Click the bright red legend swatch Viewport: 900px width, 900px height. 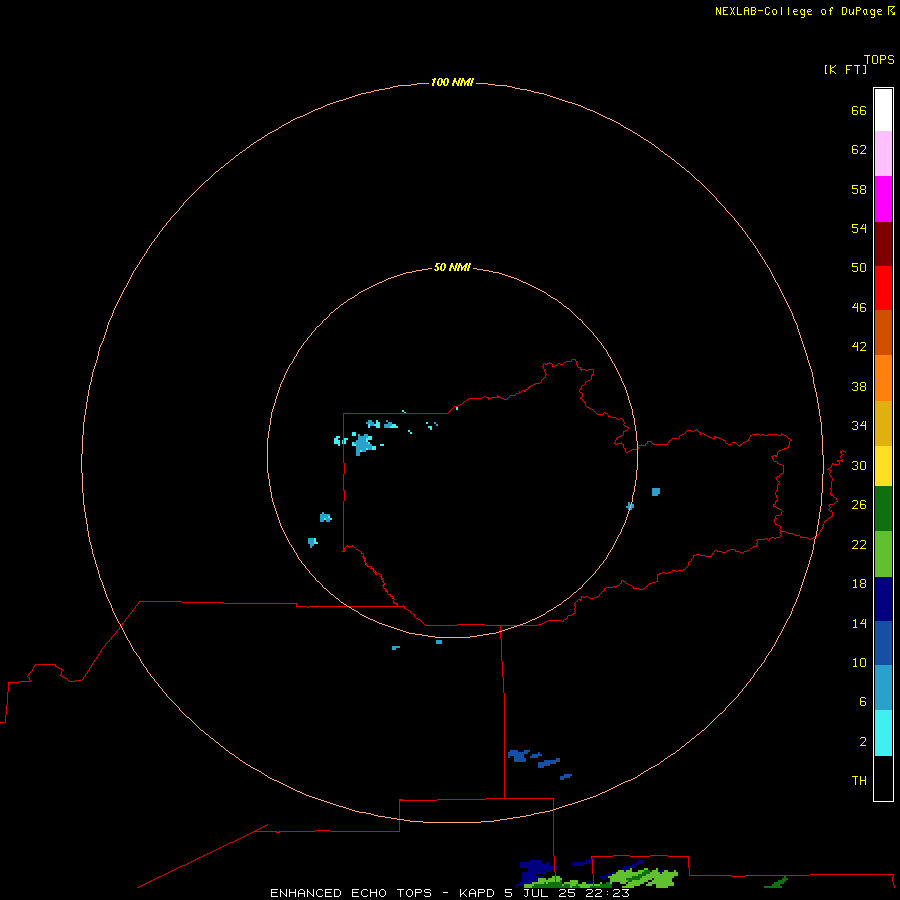[x=883, y=288]
